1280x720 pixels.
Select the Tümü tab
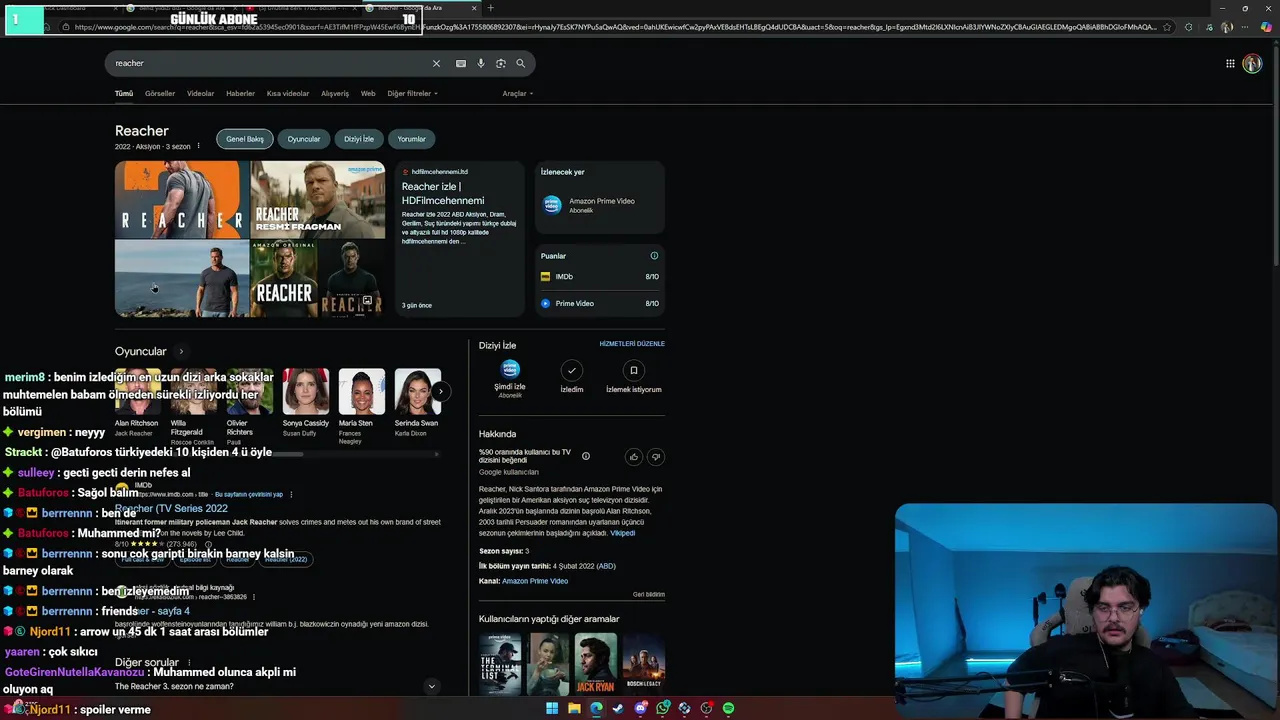[x=124, y=93]
